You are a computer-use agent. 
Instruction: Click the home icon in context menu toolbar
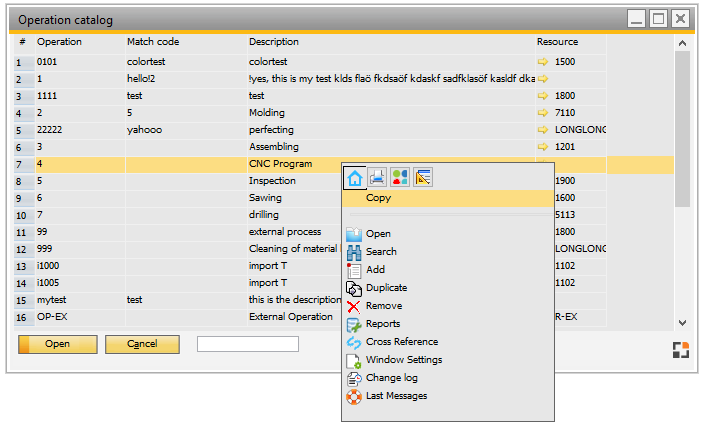pos(355,177)
